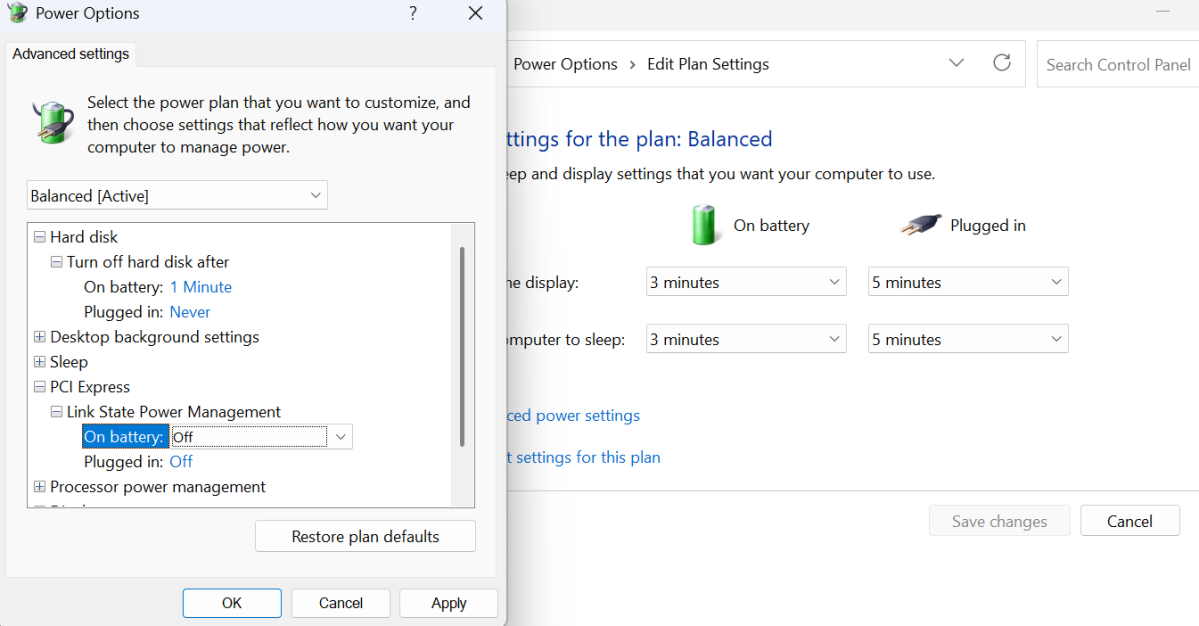This screenshot has width=1199, height=626.
Task: Click the power plan battery plug icon
Action: click(x=53, y=124)
